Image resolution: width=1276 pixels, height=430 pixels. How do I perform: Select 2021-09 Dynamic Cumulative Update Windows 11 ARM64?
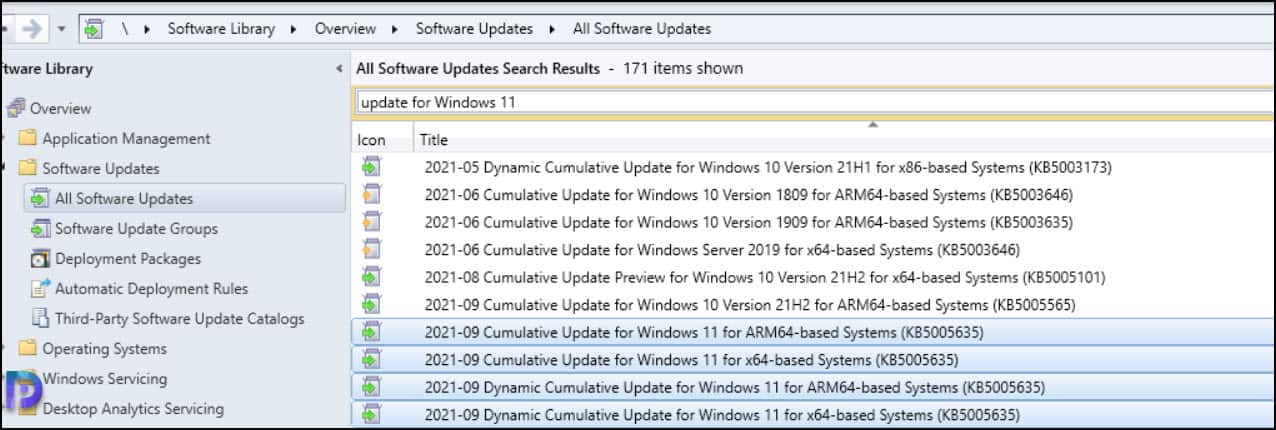point(735,387)
